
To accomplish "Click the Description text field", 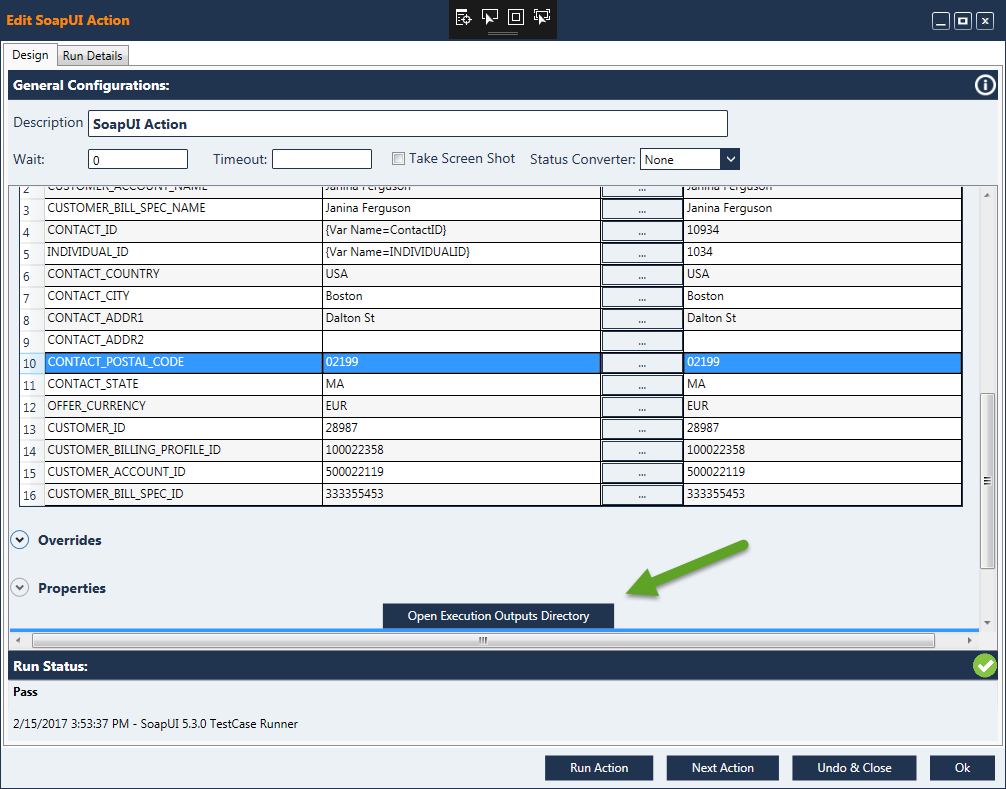I will pyautogui.click(x=408, y=124).
